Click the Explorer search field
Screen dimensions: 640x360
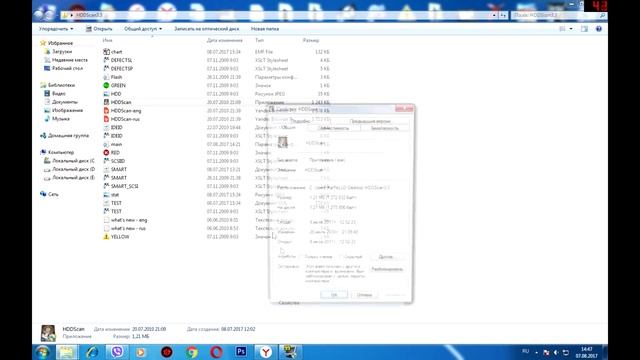(x=558, y=15)
